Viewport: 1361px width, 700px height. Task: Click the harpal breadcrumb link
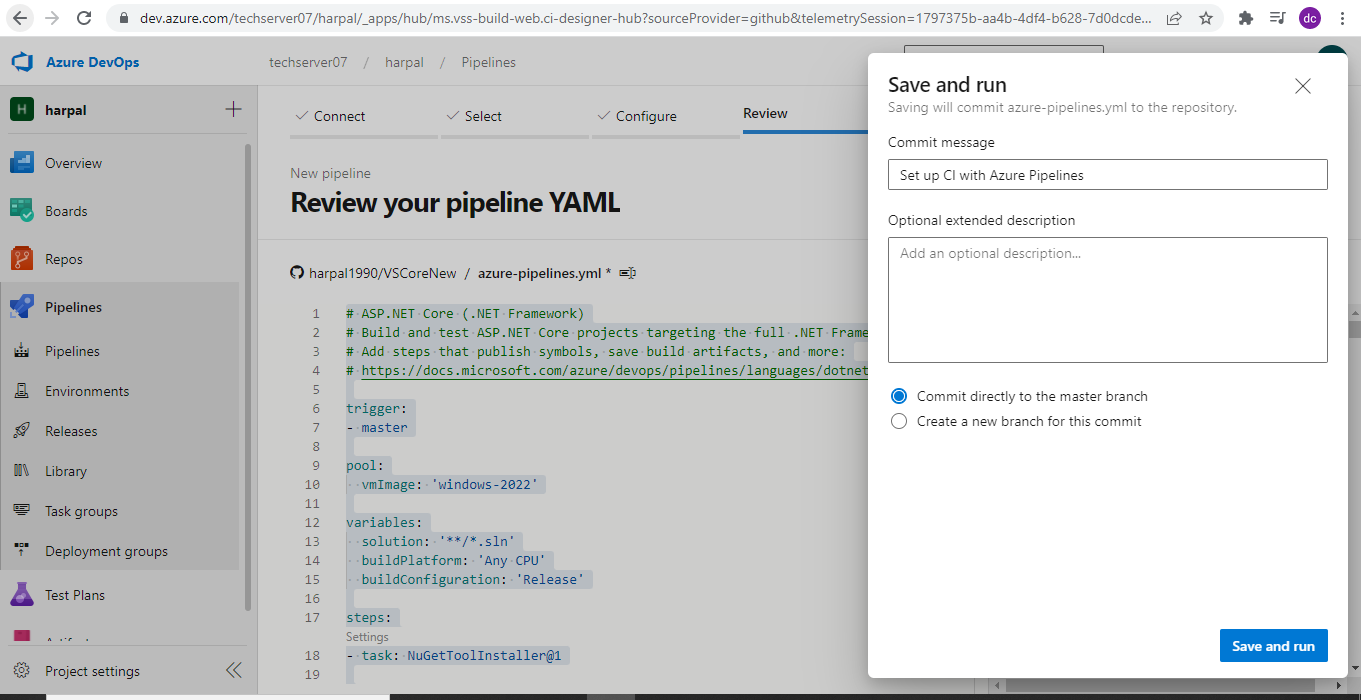(405, 62)
